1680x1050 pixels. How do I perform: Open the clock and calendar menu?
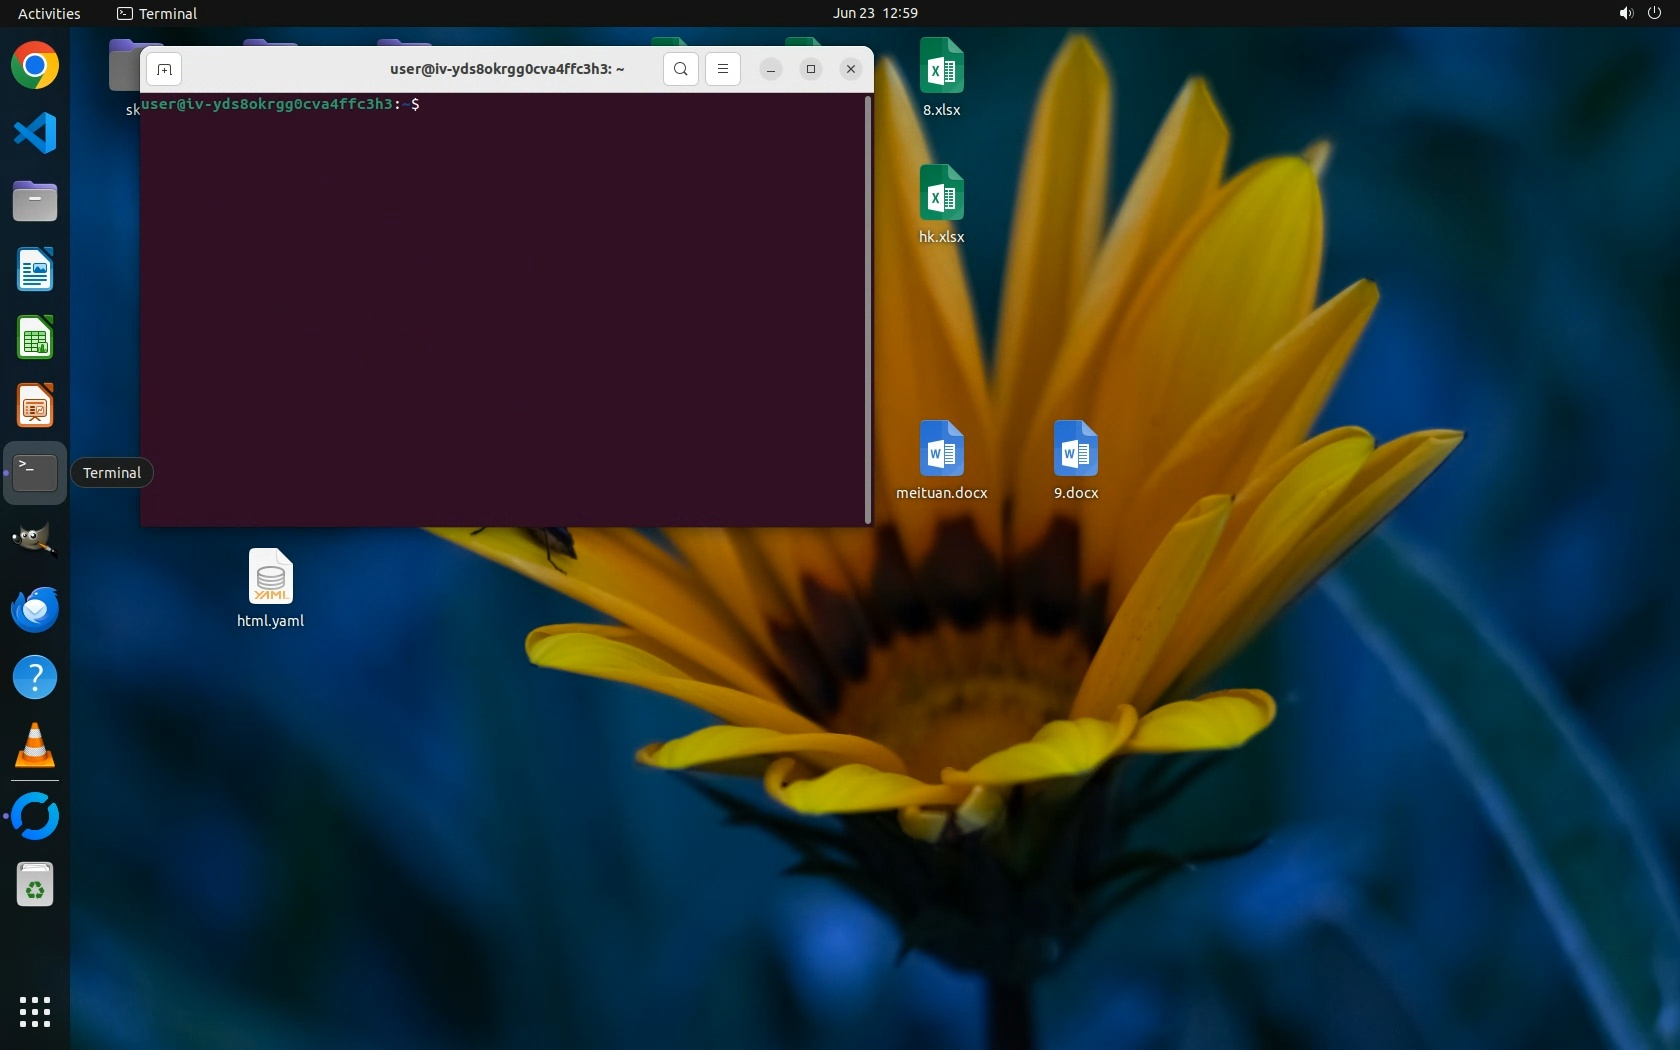click(x=875, y=13)
